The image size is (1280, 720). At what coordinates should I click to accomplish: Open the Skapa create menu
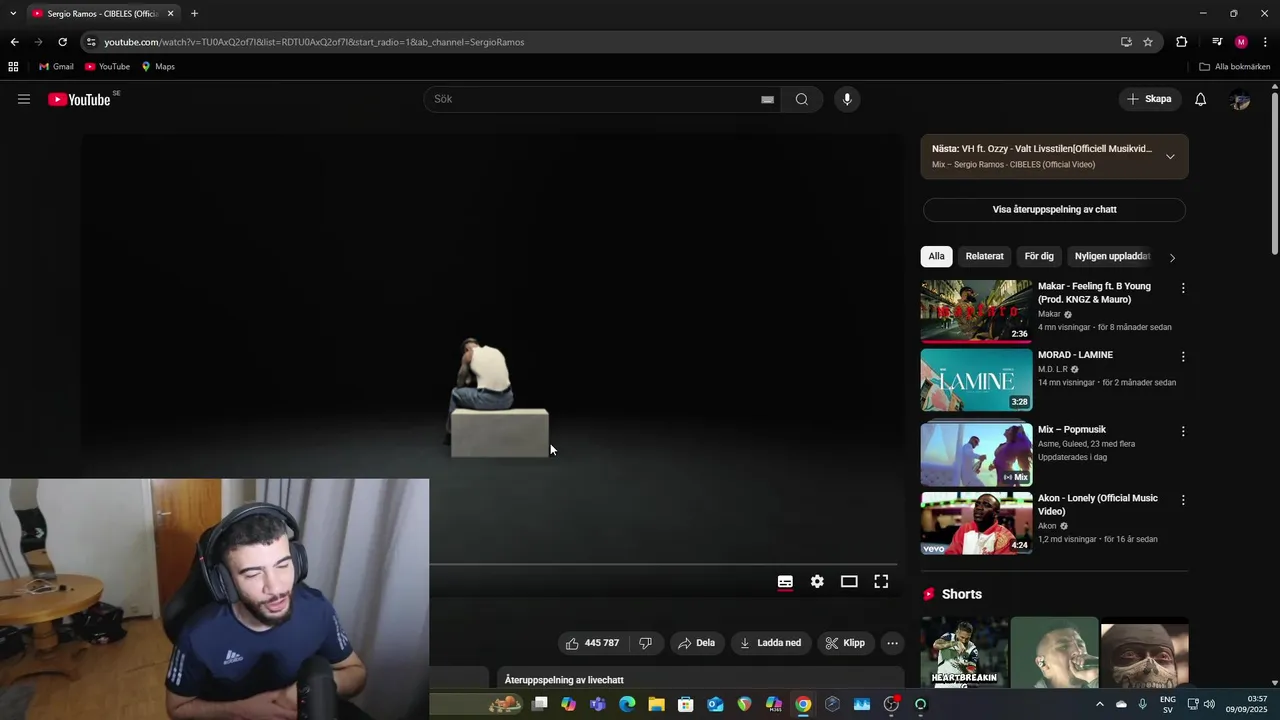(x=1149, y=99)
